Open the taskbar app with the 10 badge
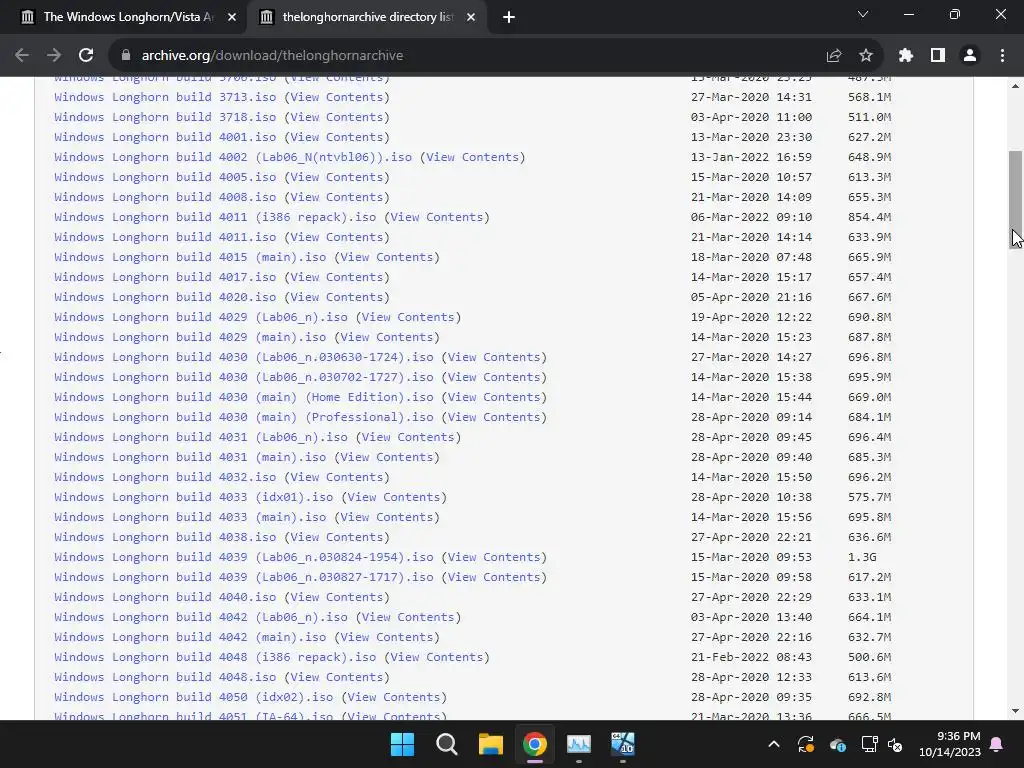The image size is (1024, 768). click(622, 744)
